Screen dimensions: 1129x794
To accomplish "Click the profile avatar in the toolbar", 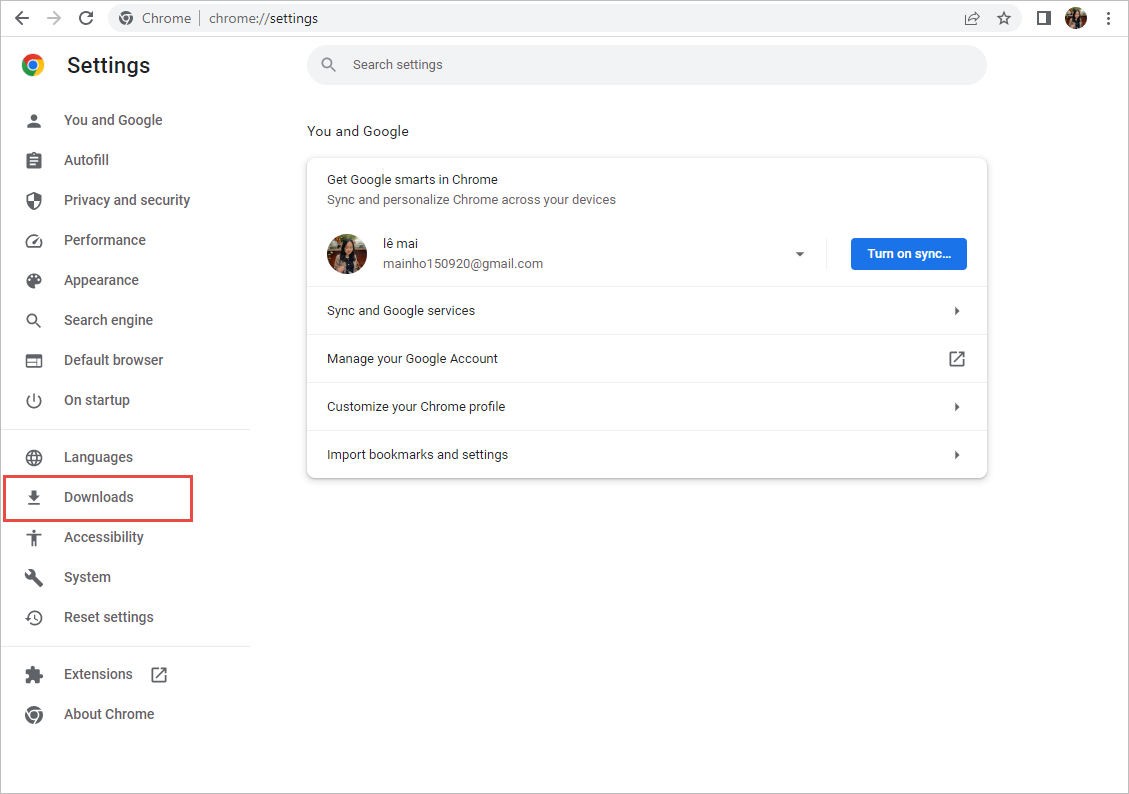I will 1076,18.
